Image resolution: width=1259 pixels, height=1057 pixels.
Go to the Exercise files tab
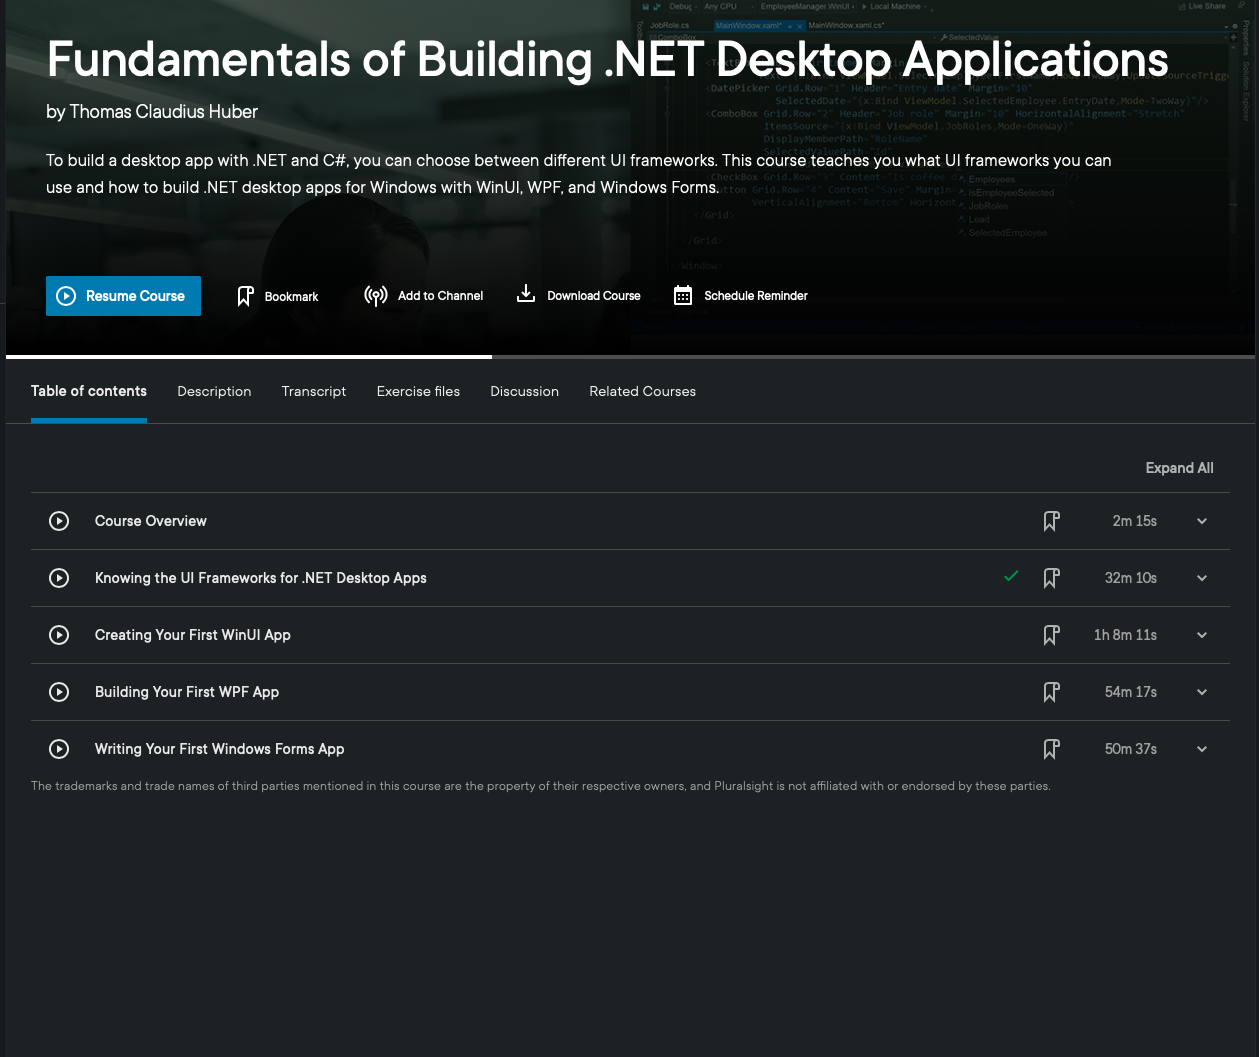(x=418, y=391)
